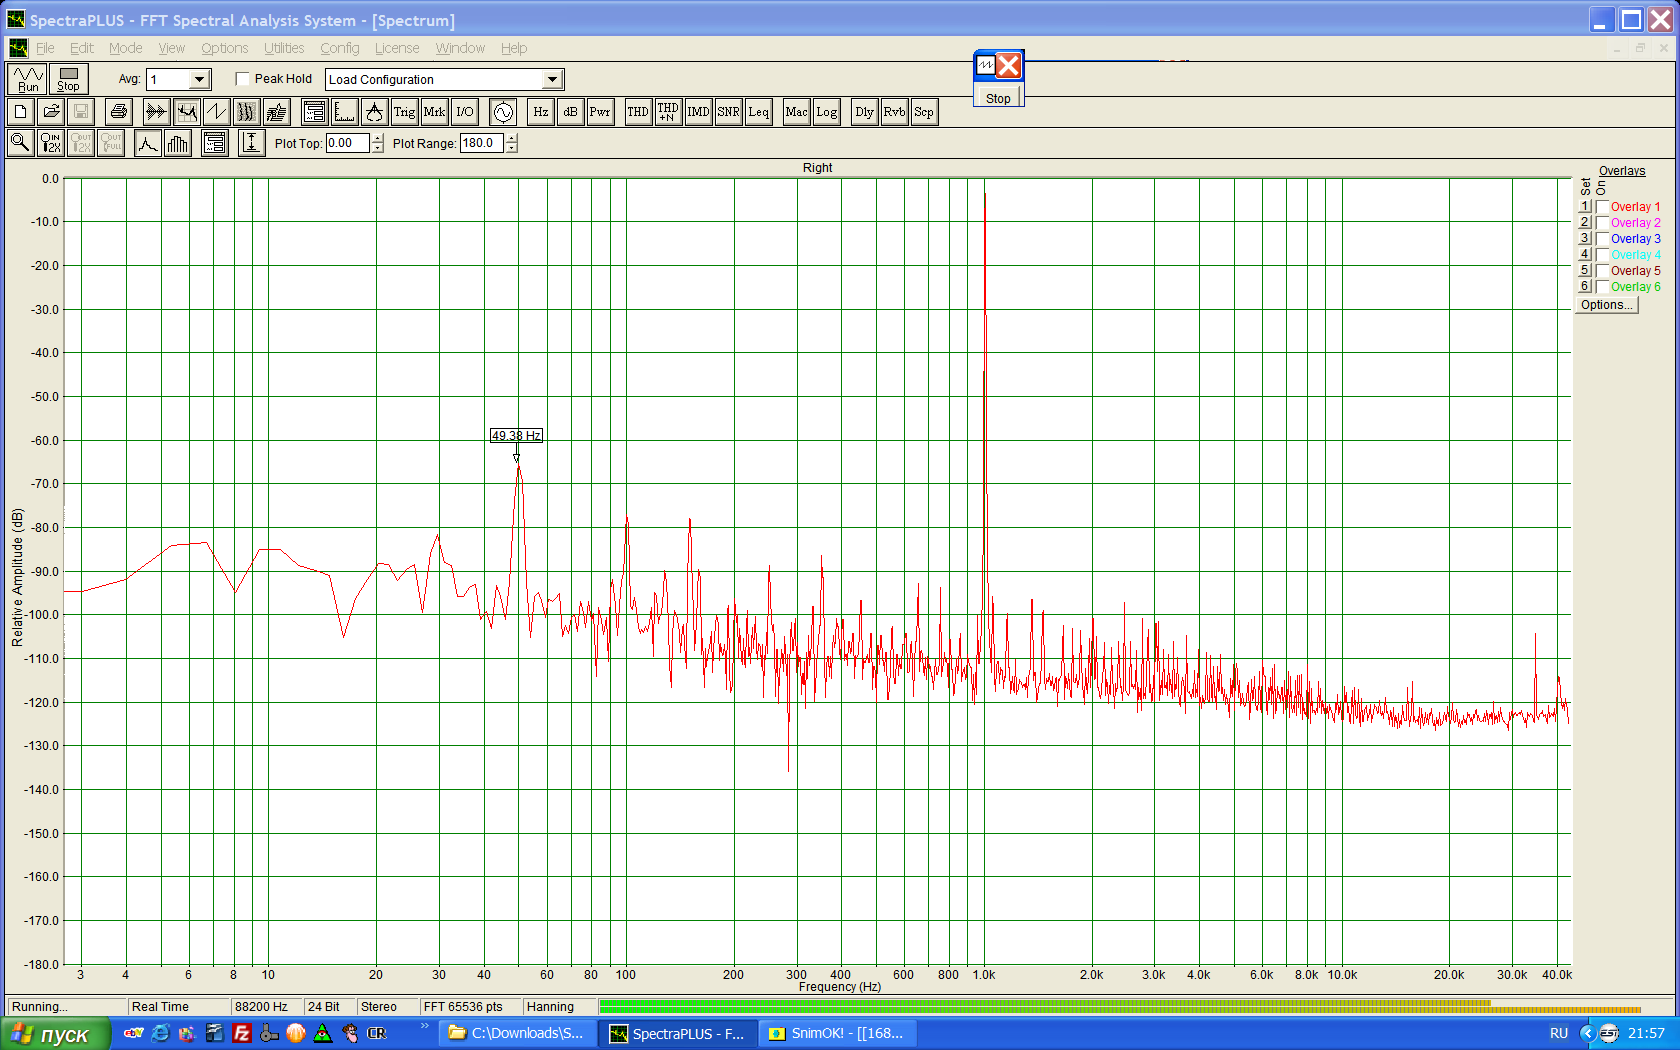The height and width of the screenshot is (1050, 1680).
Task: Click the SNR measurement icon
Action: point(728,112)
